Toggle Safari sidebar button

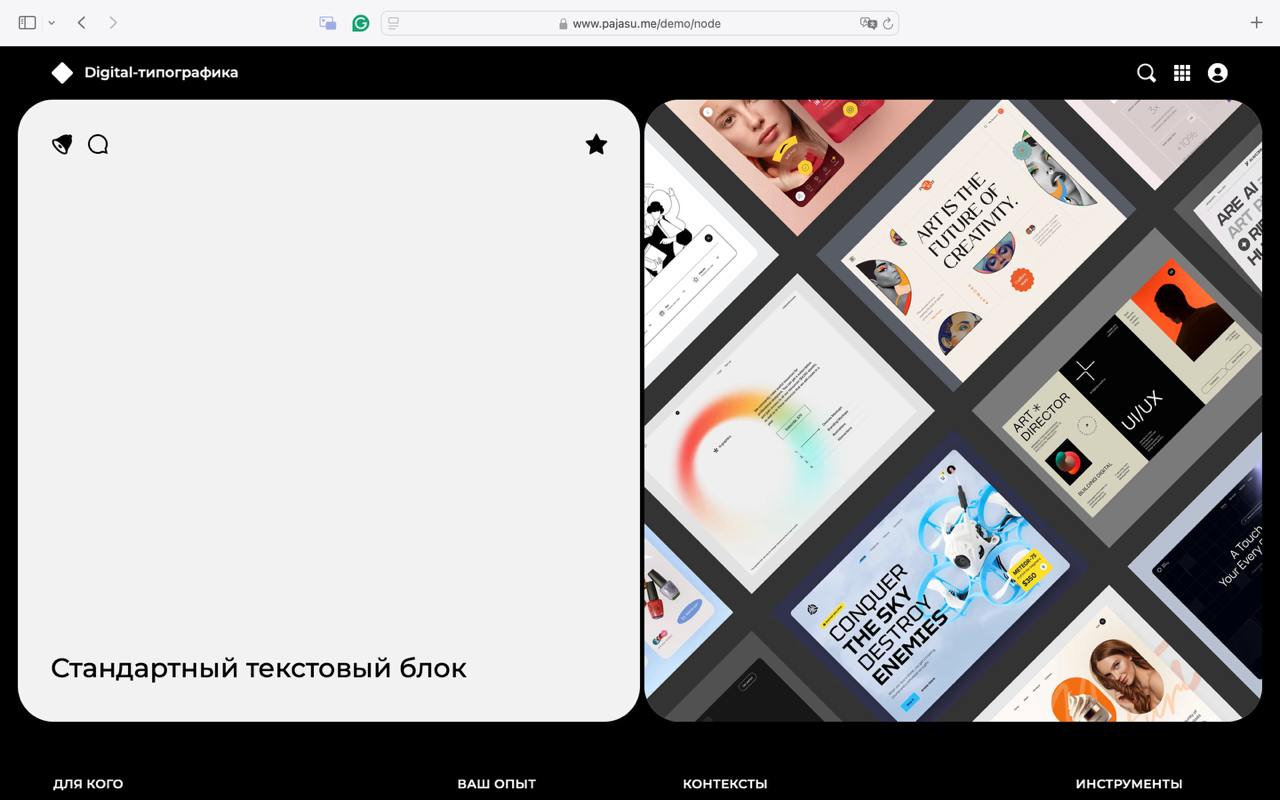tap(27, 22)
